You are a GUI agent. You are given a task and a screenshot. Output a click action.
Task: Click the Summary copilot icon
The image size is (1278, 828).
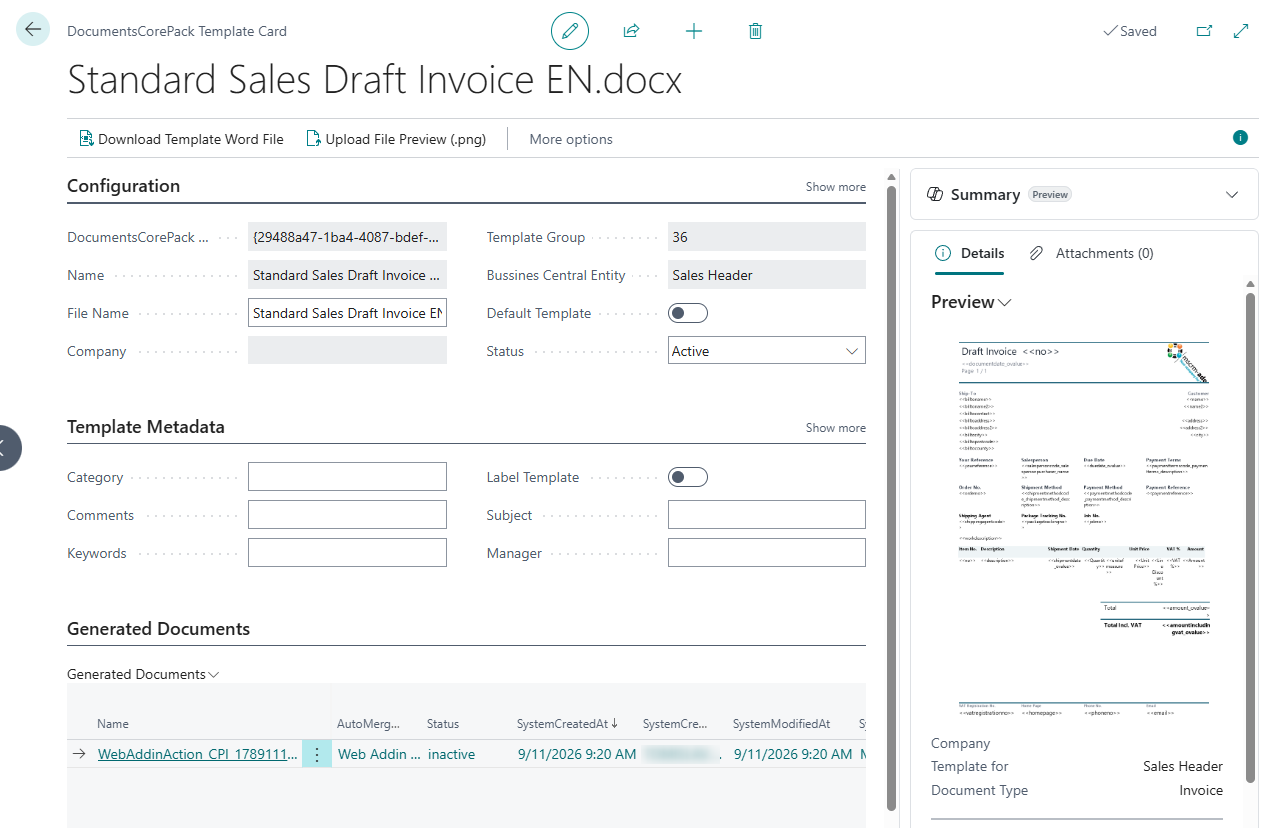point(936,194)
